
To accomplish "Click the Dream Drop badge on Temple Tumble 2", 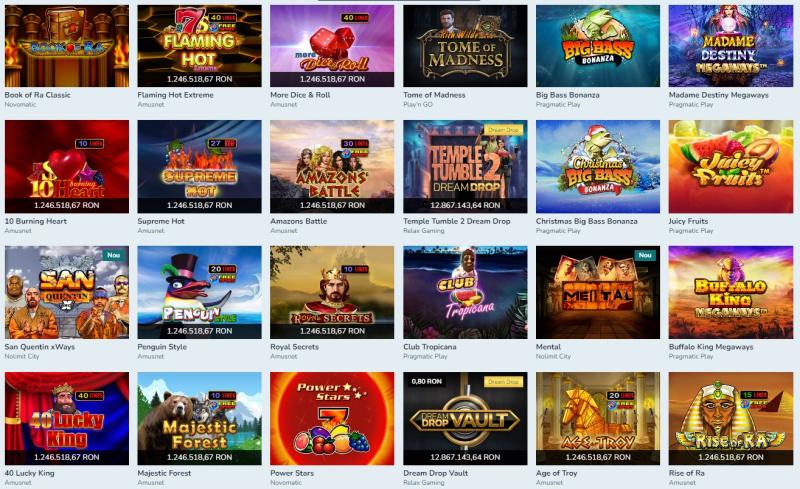I will pyautogui.click(x=503, y=130).
